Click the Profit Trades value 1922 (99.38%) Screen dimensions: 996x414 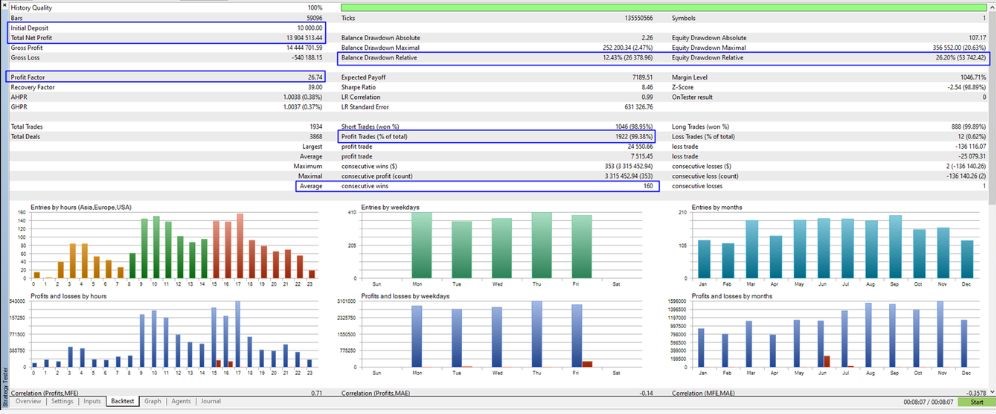point(633,137)
